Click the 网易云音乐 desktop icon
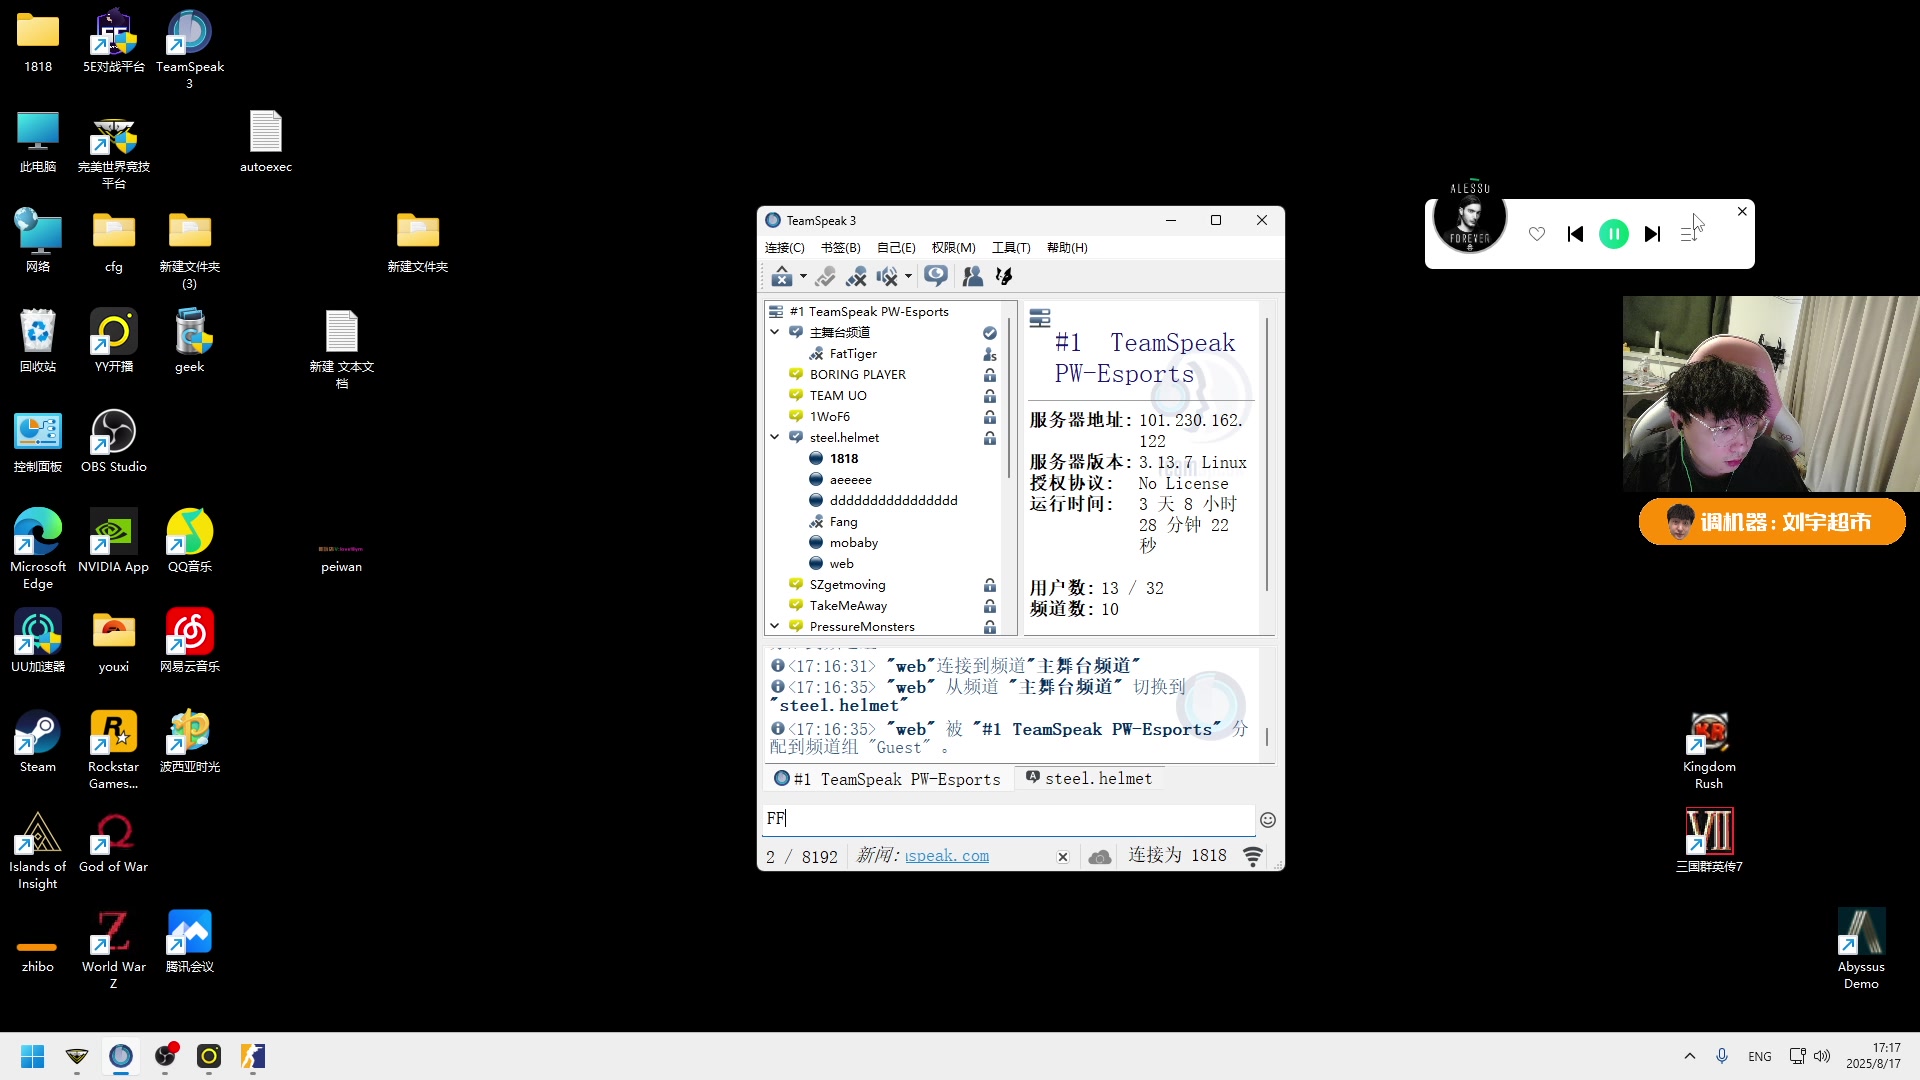 click(190, 641)
